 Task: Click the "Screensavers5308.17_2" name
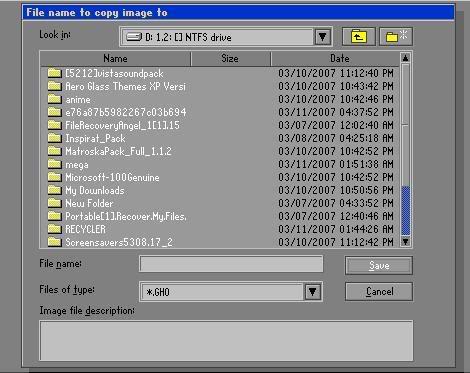(x=119, y=242)
